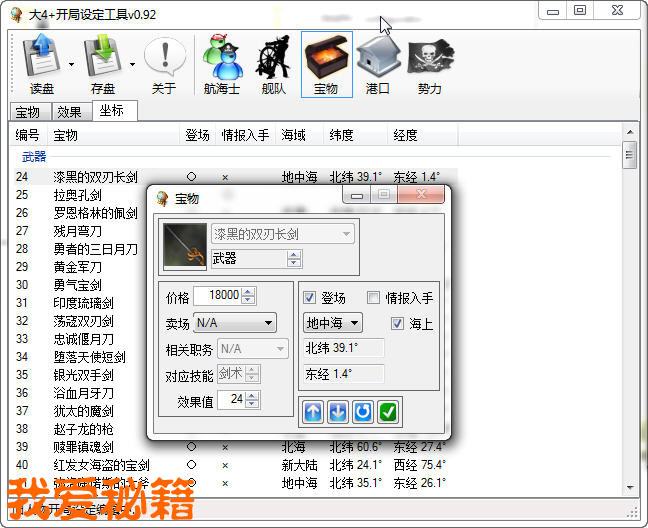
Task: Click the blue down arrow button
Action: 339,412
